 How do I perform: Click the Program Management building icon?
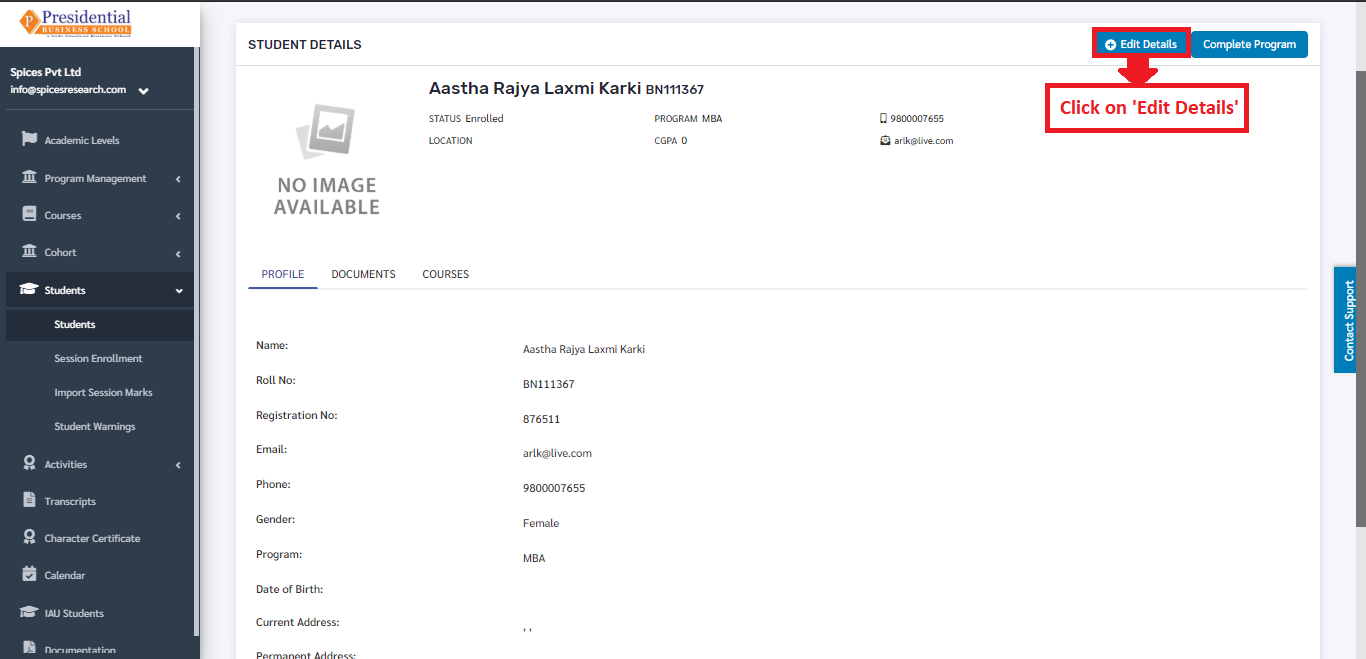coord(29,177)
